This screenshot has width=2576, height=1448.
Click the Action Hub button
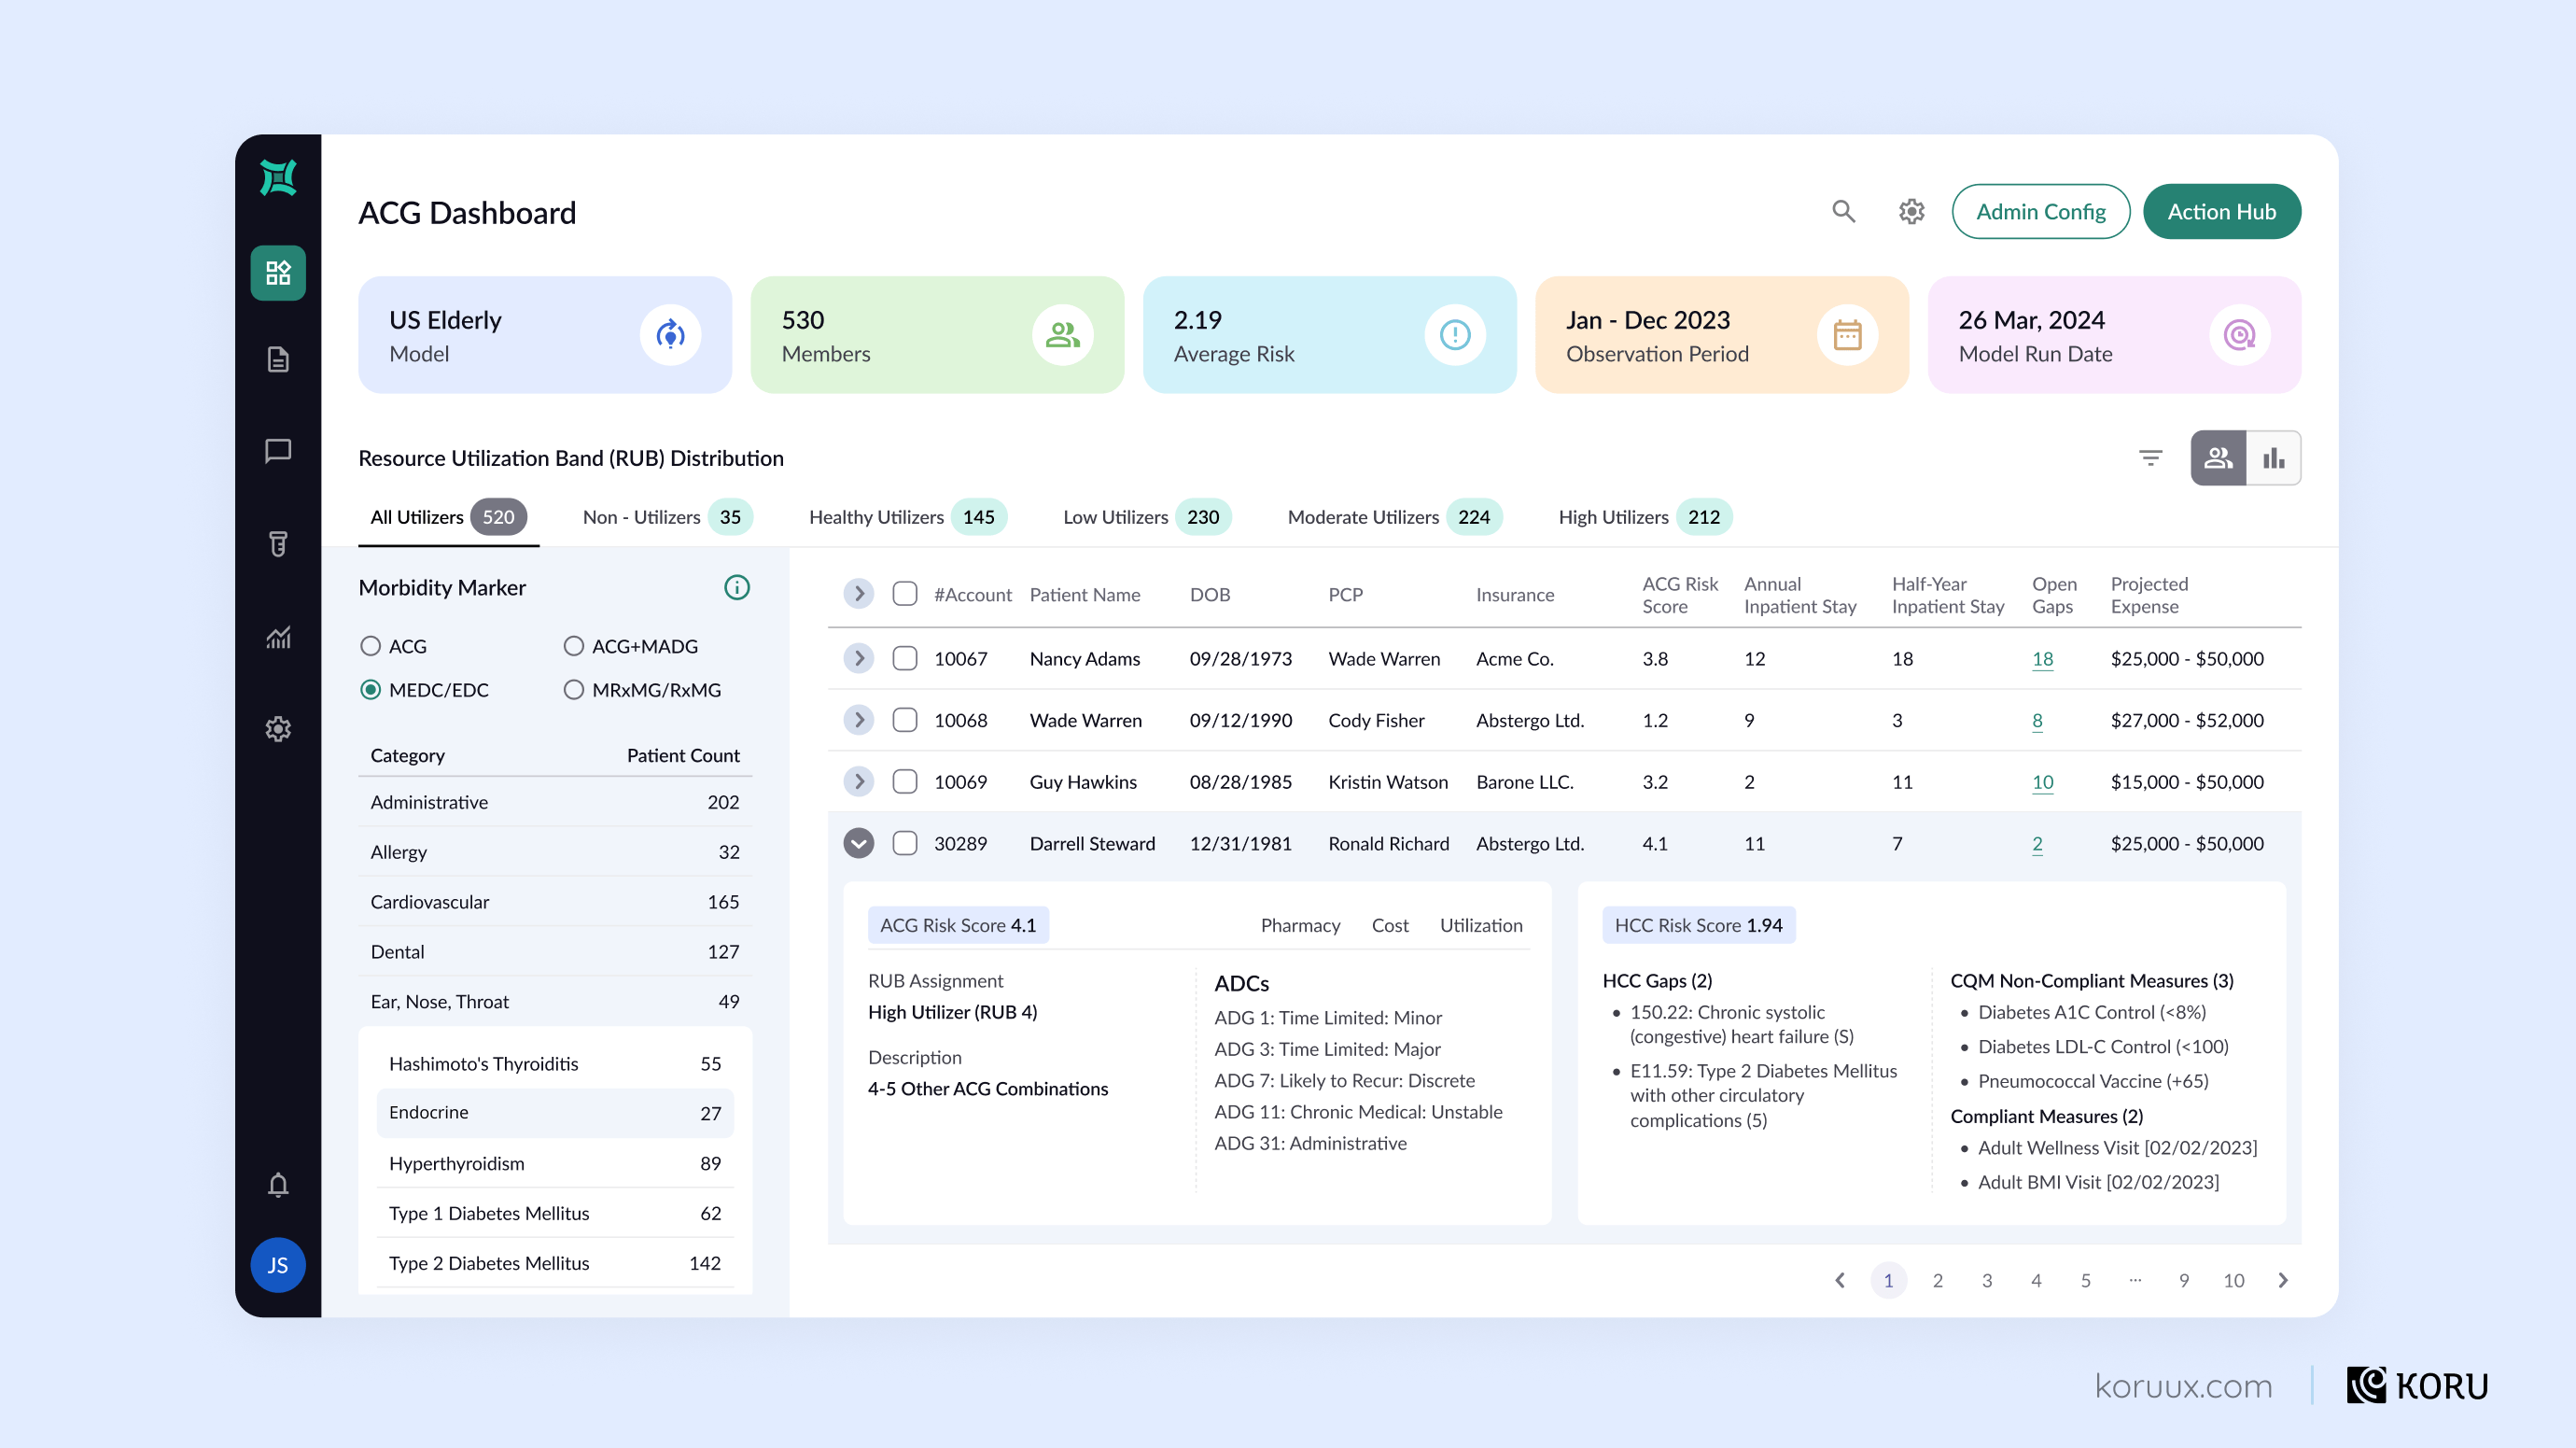point(2221,211)
